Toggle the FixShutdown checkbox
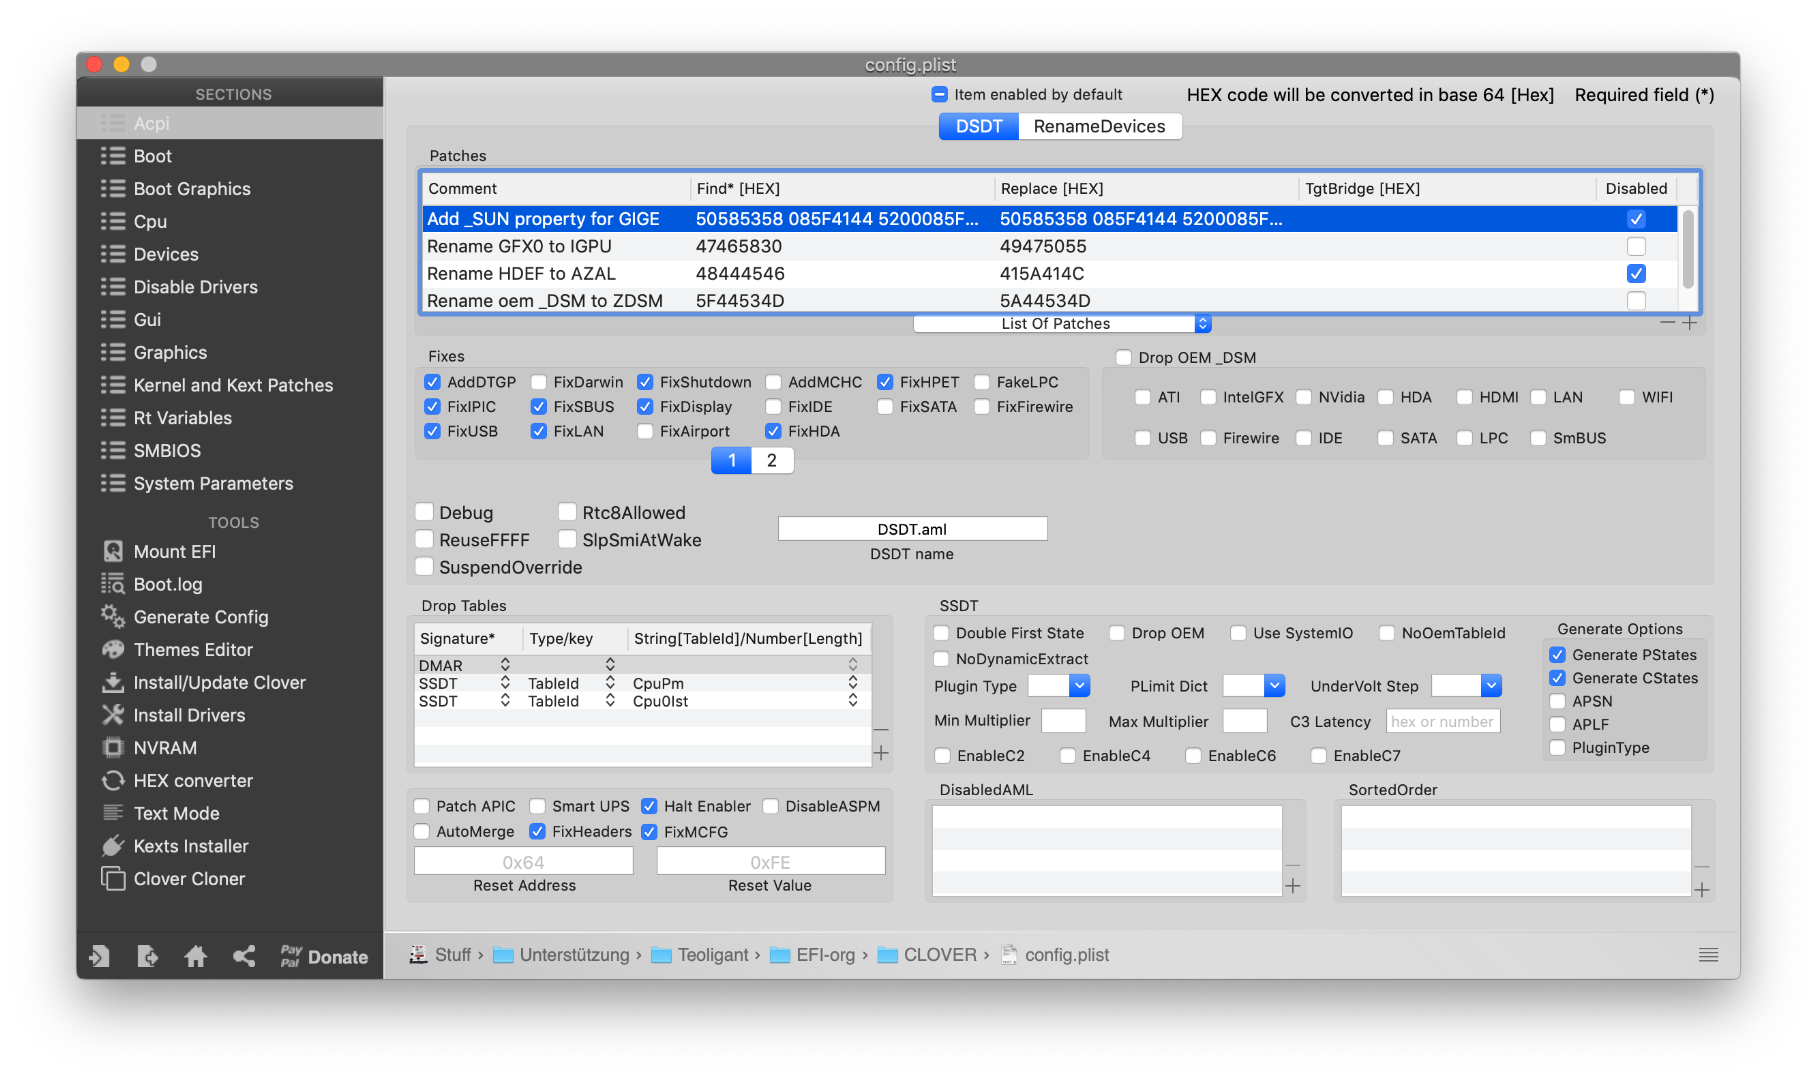This screenshot has height=1080, width=1816. pos(645,382)
